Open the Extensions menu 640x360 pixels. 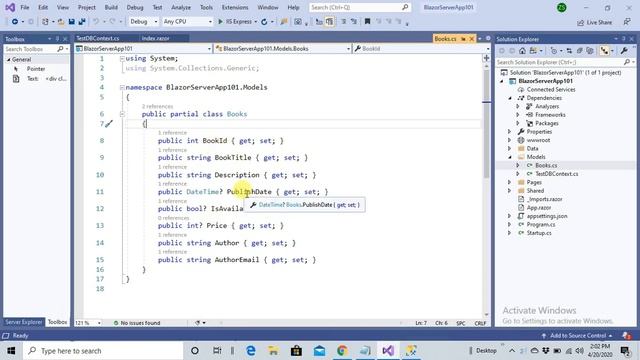click(x=235, y=7)
